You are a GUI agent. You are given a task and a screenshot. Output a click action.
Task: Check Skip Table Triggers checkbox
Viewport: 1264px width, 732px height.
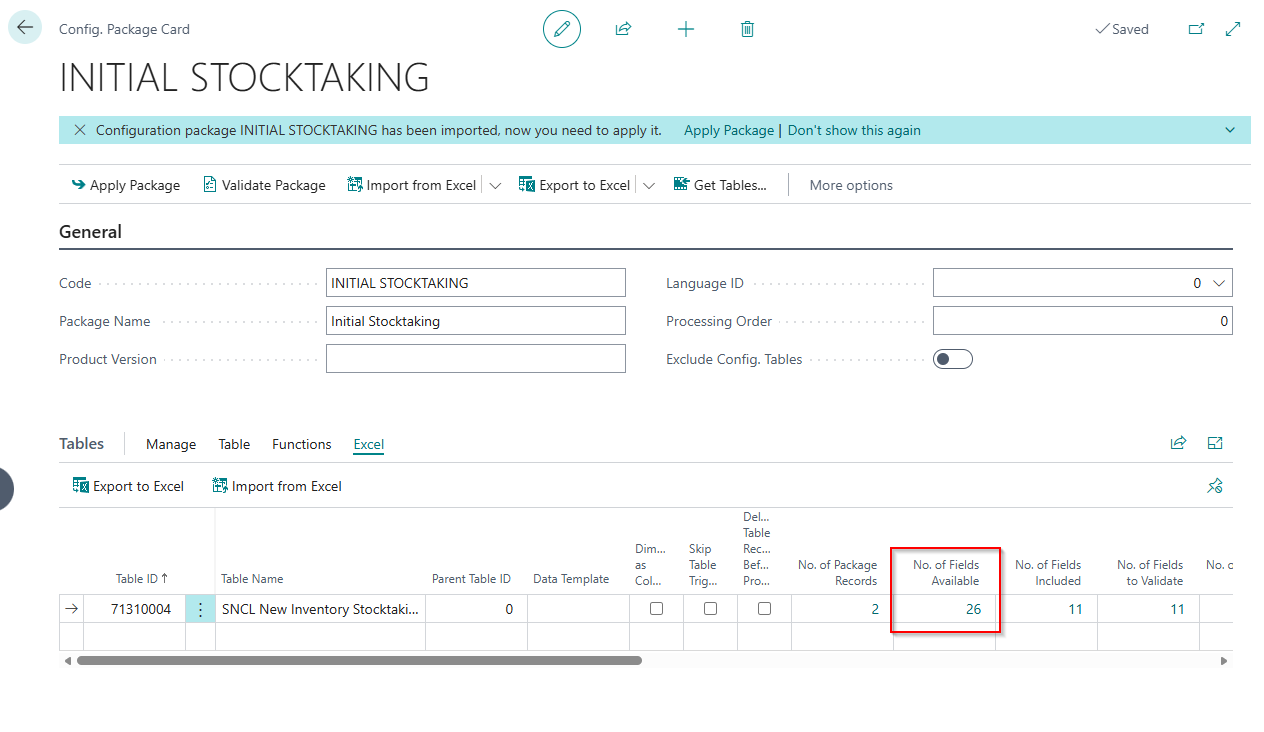tap(710, 608)
